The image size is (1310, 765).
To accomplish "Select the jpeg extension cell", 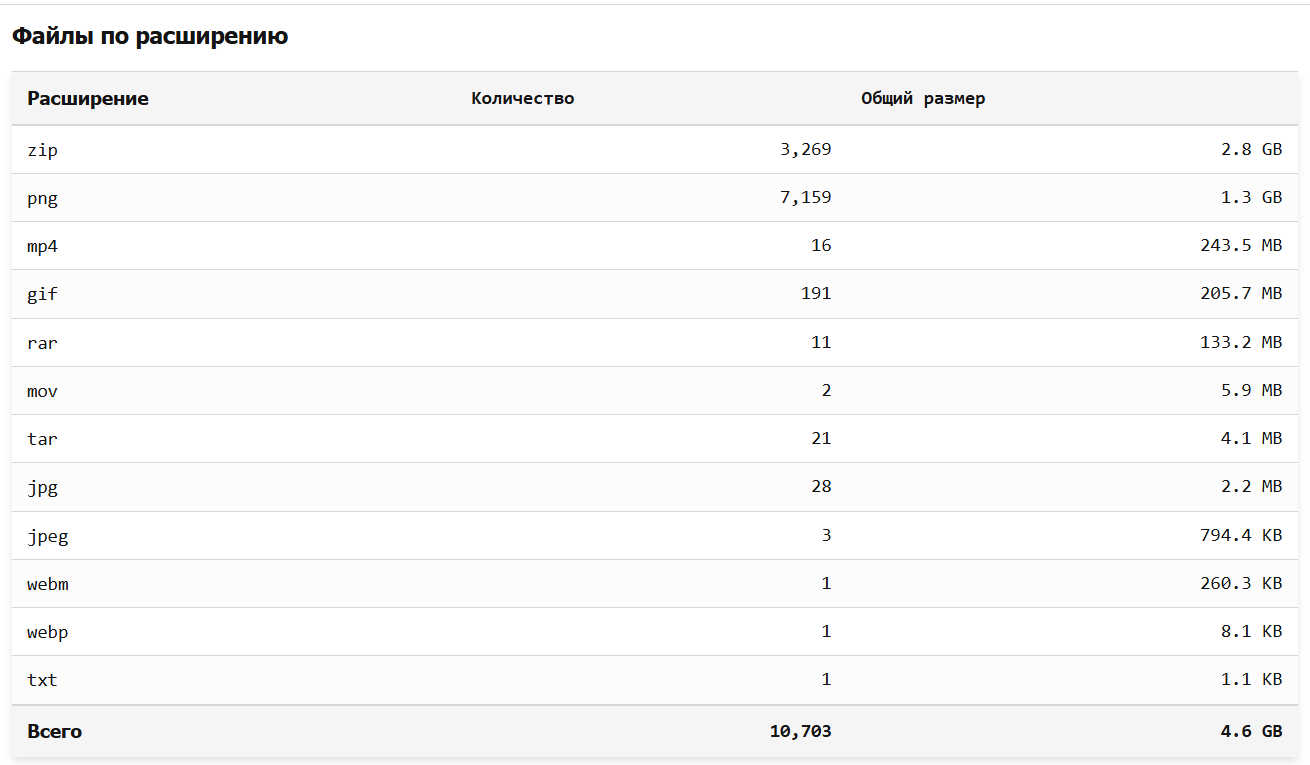I will [x=47, y=536].
